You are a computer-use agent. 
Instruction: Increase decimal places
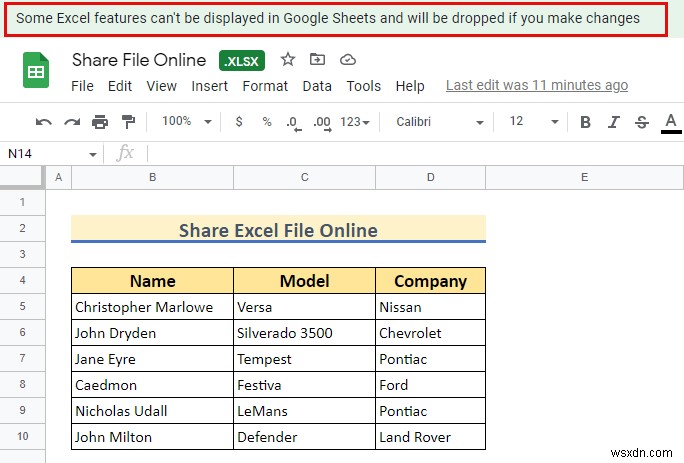click(x=322, y=123)
